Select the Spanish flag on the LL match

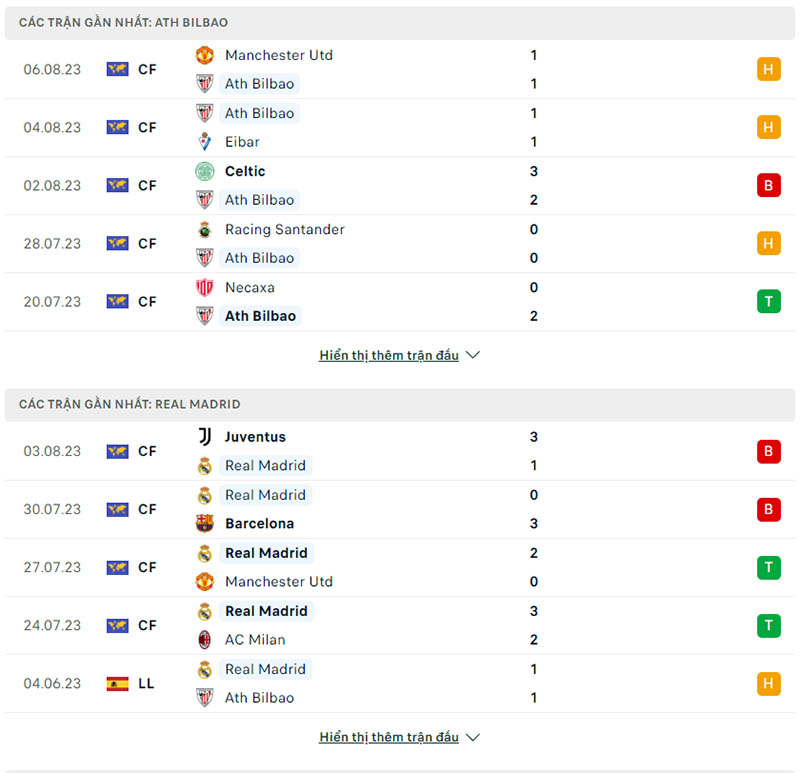[119, 683]
